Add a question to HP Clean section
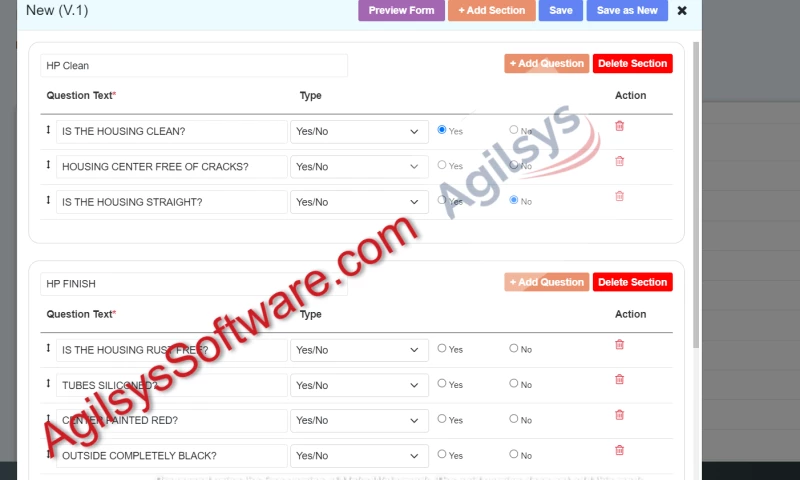Image resolution: width=800 pixels, height=480 pixels. 546,63
